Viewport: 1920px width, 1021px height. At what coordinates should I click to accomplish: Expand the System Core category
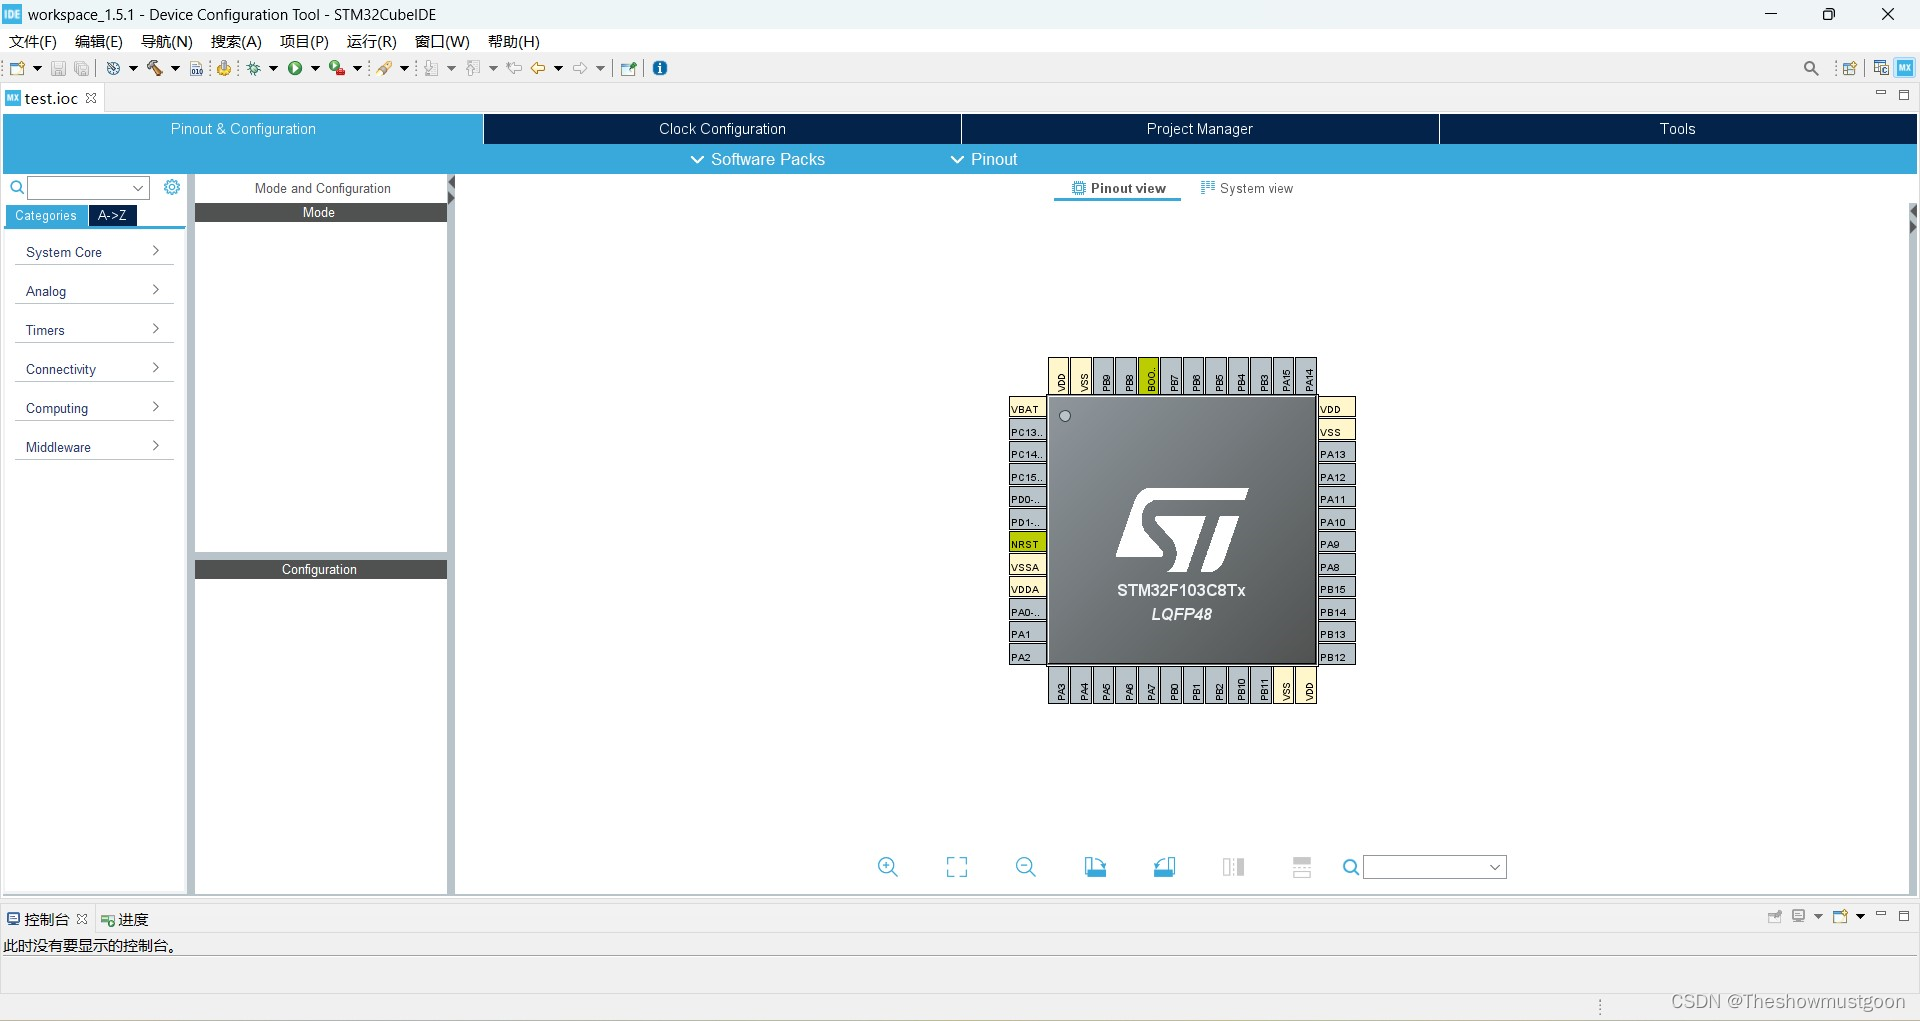[x=92, y=252]
